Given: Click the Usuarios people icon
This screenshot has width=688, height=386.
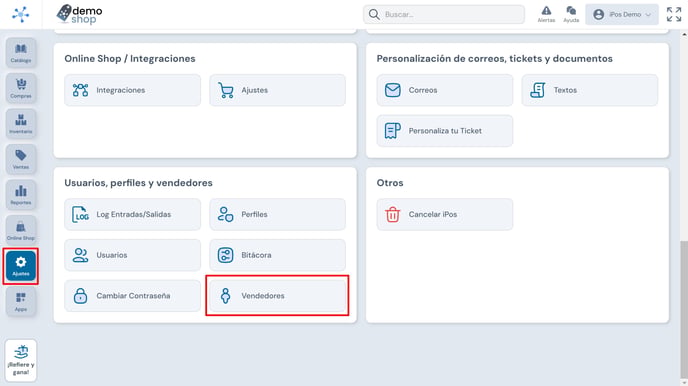Looking at the screenshot, I should 80,255.
